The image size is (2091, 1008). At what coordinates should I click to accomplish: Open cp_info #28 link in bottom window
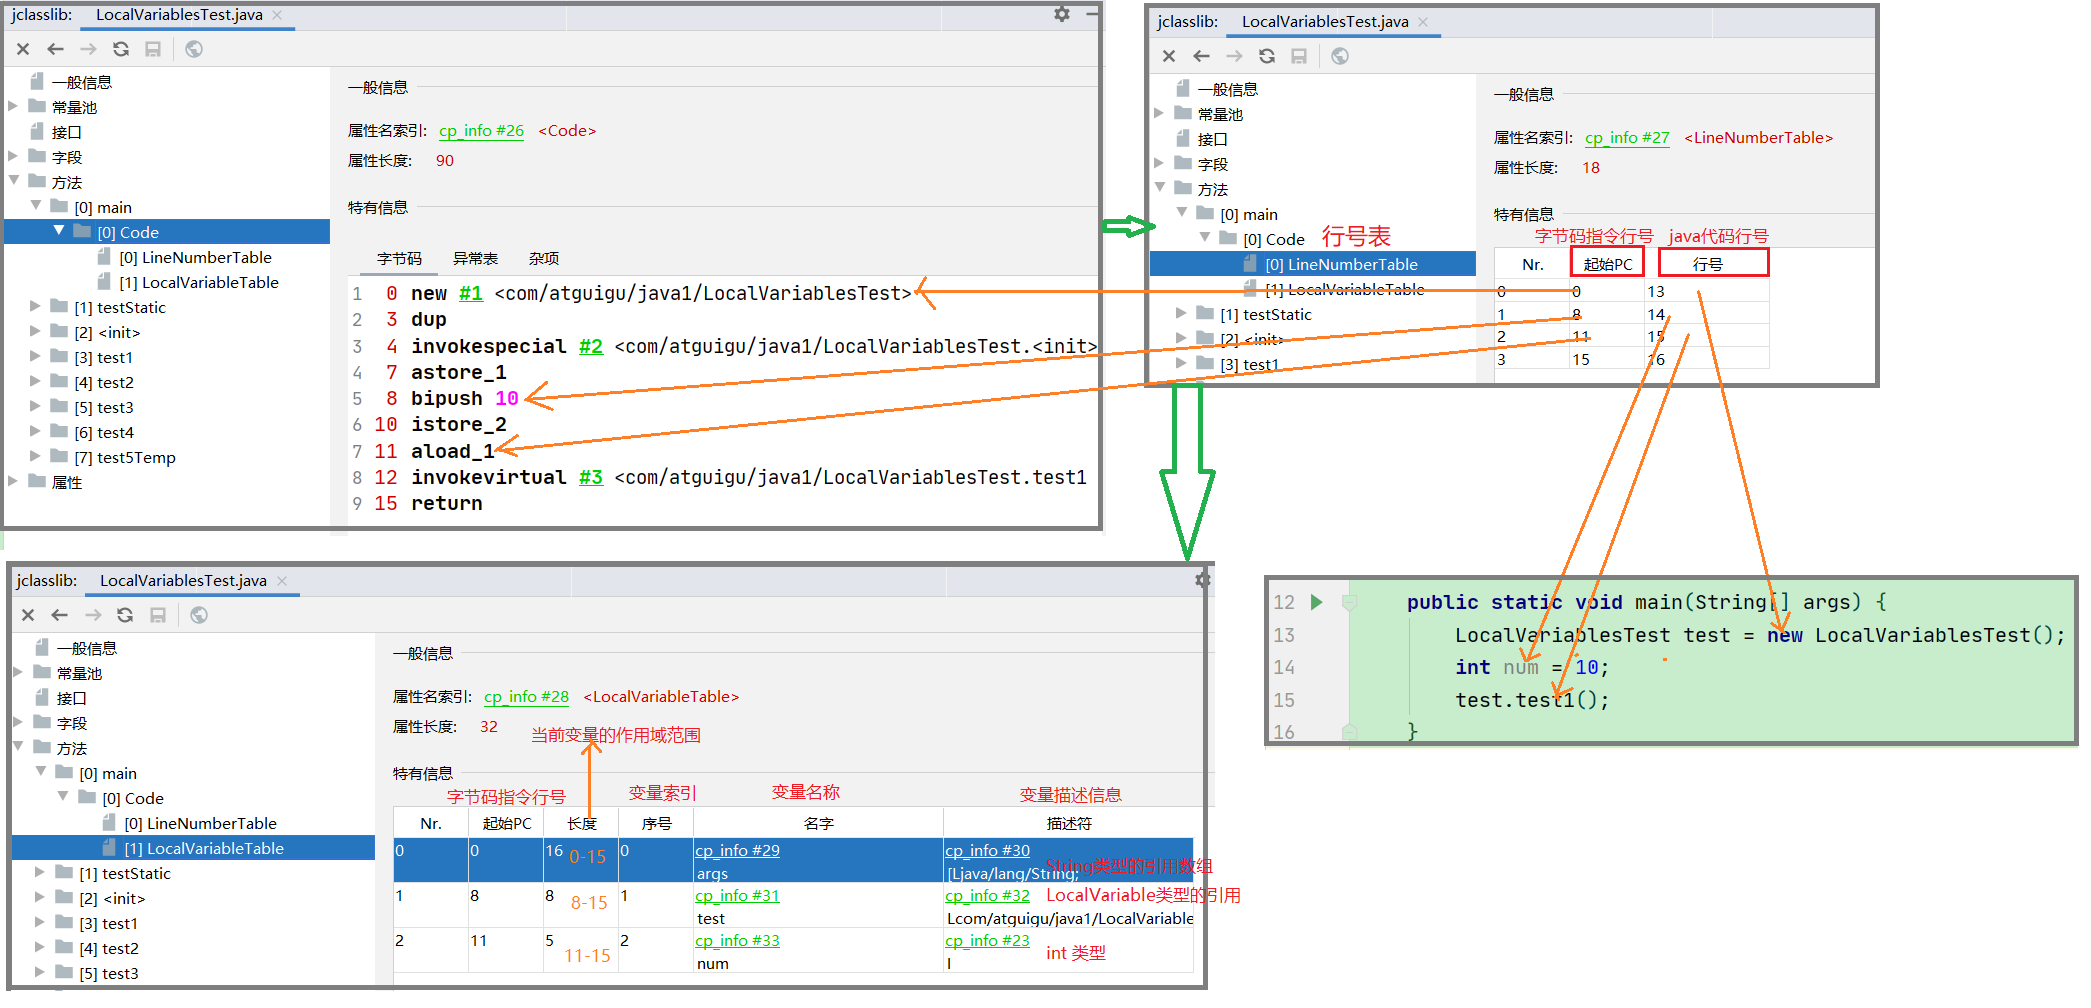click(x=526, y=697)
